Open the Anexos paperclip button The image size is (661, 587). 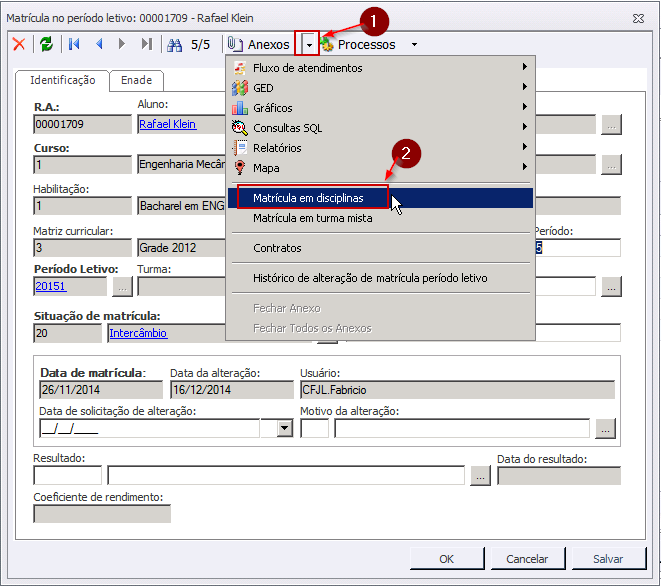click(259, 44)
